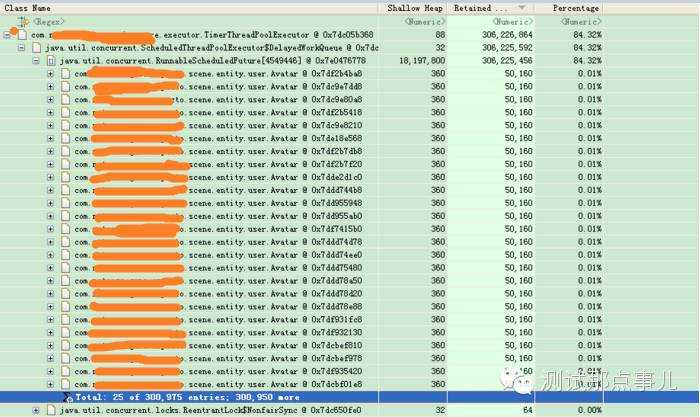Sort by Retained heap column header
Screen dimensions: 700x417
pyautogui.click(x=491, y=8)
